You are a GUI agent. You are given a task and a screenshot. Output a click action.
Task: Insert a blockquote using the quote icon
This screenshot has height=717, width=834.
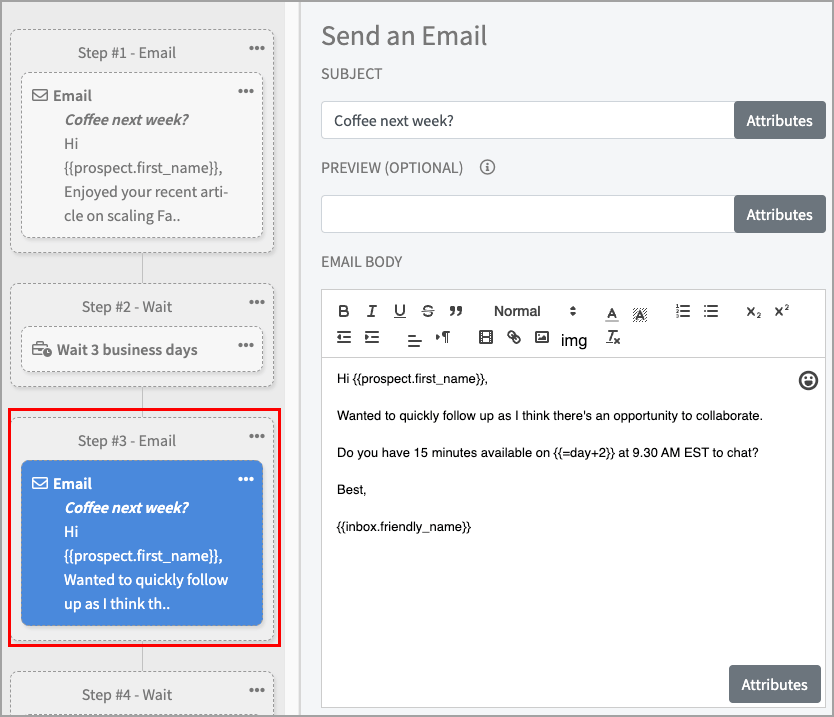coord(456,311)
